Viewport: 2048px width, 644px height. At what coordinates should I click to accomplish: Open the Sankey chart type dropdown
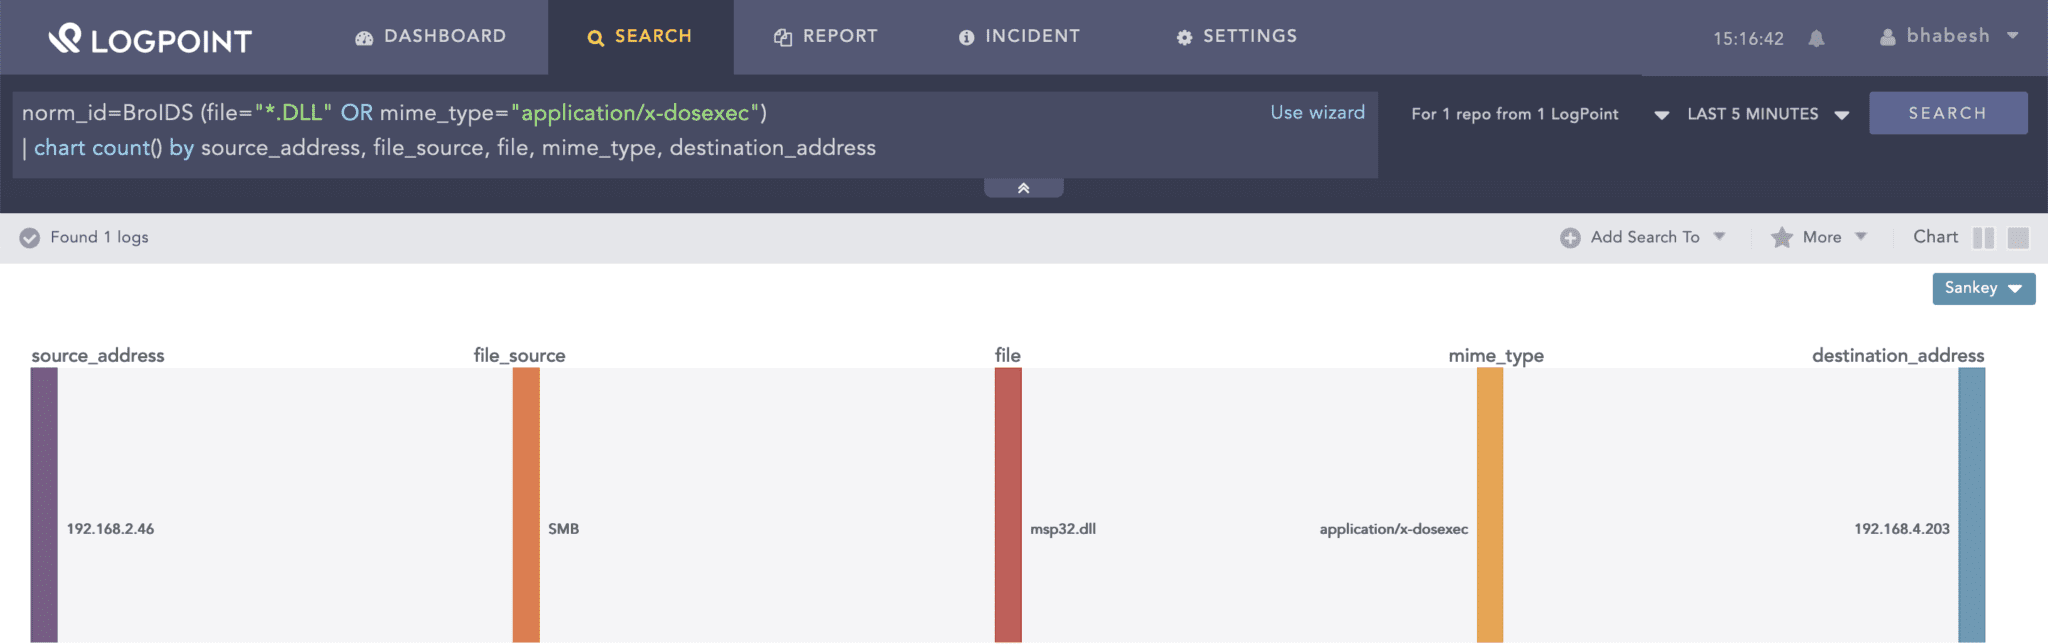coord(1983,288)
